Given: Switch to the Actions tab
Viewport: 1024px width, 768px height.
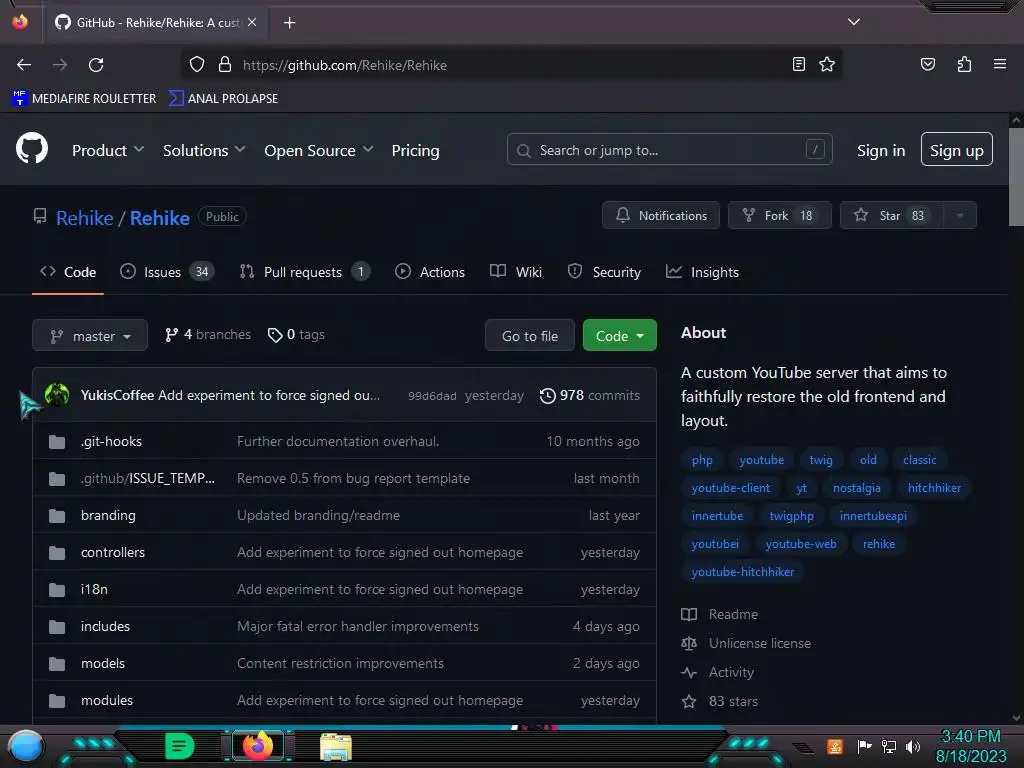Looking at the screenshot, I should pos(430,272).
